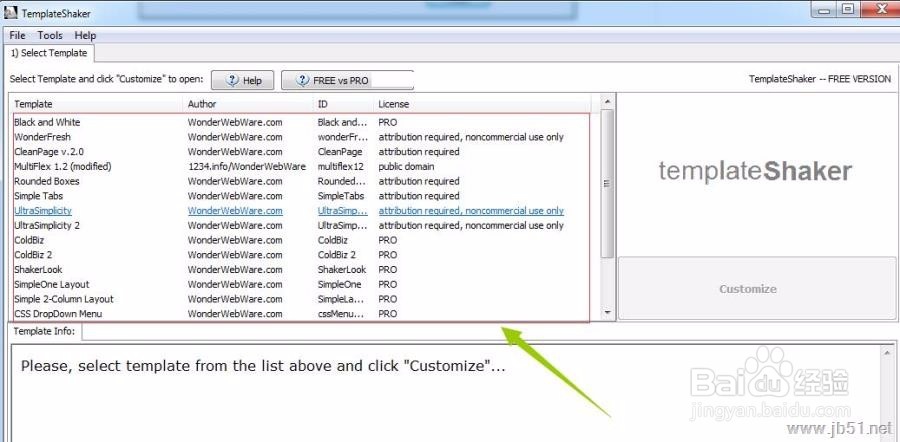Click the cssMenu... ID cell
The image size is (900, 442).
tap(342, 314)
